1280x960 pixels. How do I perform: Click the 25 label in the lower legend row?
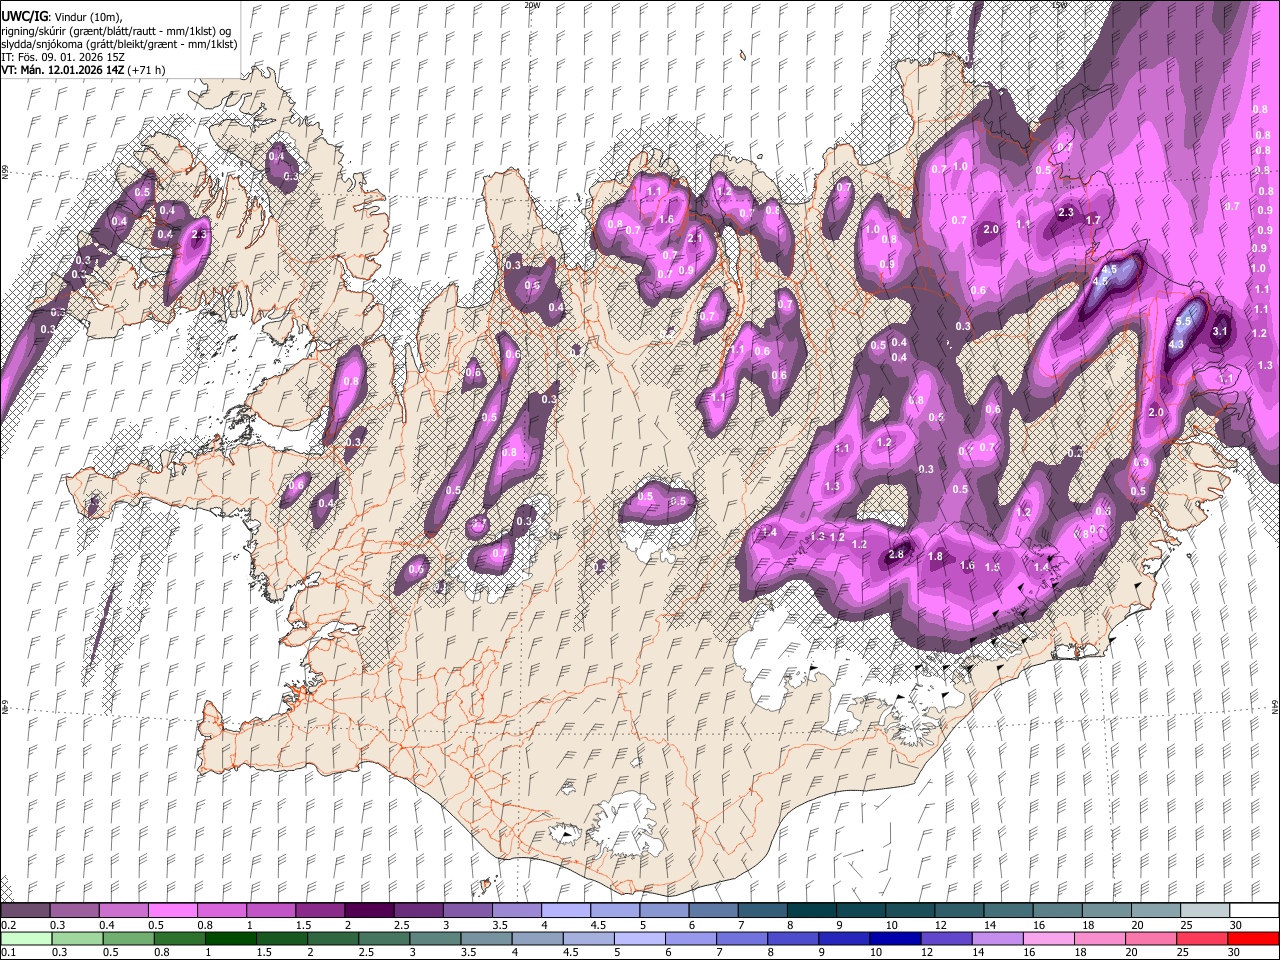(1185, 952)
